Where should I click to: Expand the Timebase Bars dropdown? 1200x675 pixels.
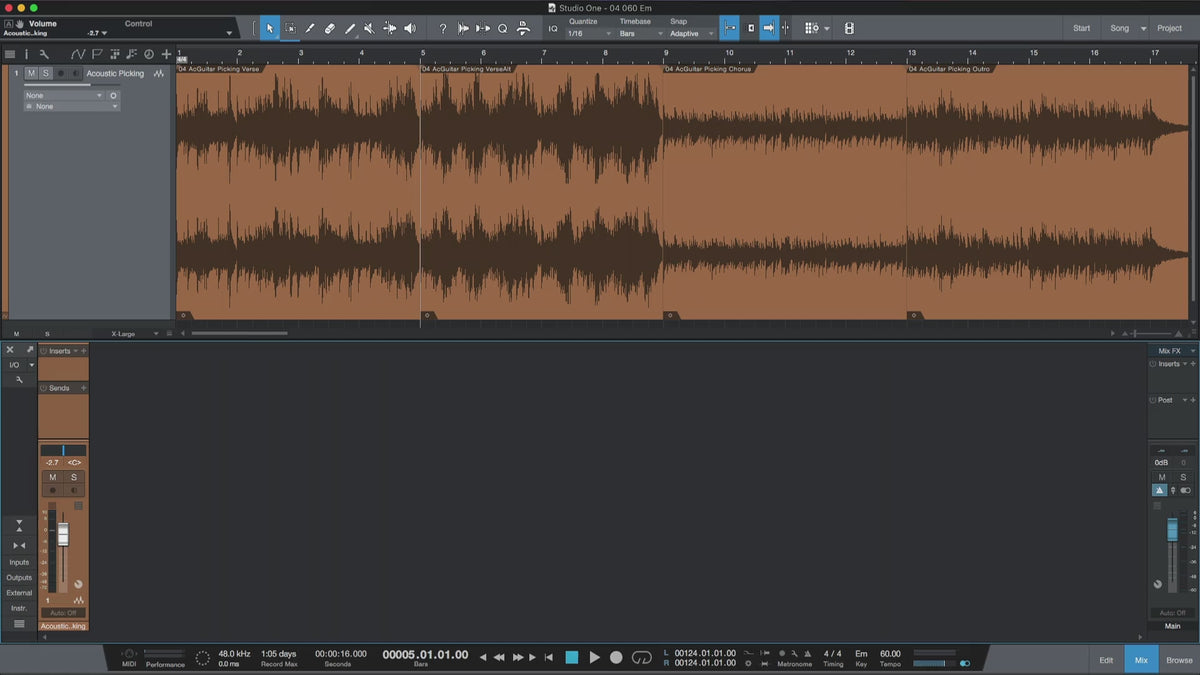tap(640, 34)
